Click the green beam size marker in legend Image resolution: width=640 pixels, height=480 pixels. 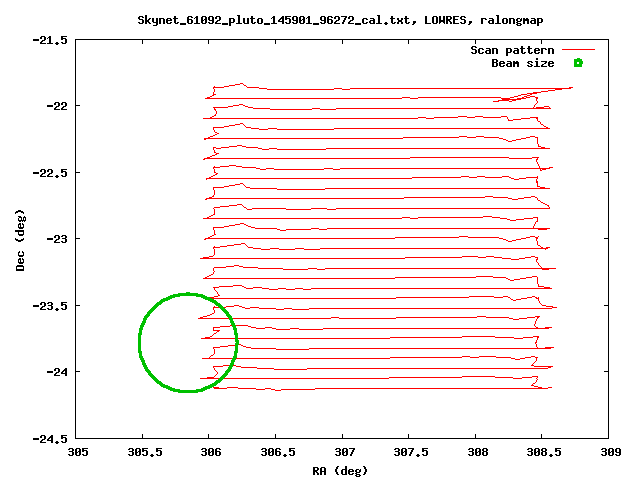click(x=578, y=63)
